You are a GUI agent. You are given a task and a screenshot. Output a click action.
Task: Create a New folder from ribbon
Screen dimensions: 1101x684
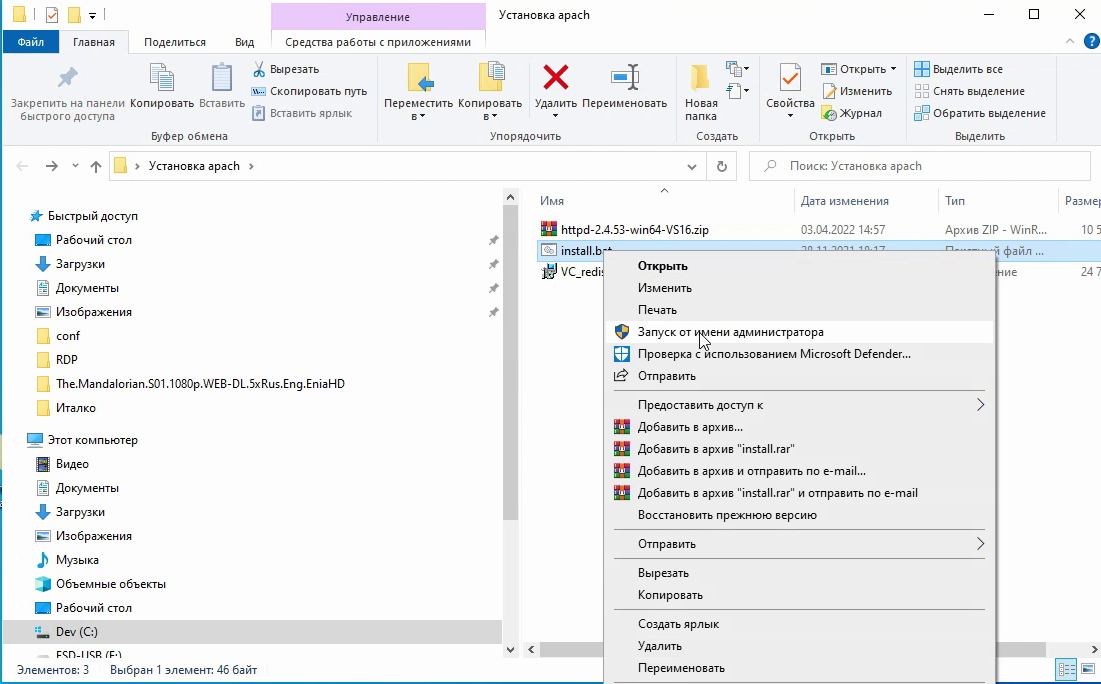pos(700,91)
